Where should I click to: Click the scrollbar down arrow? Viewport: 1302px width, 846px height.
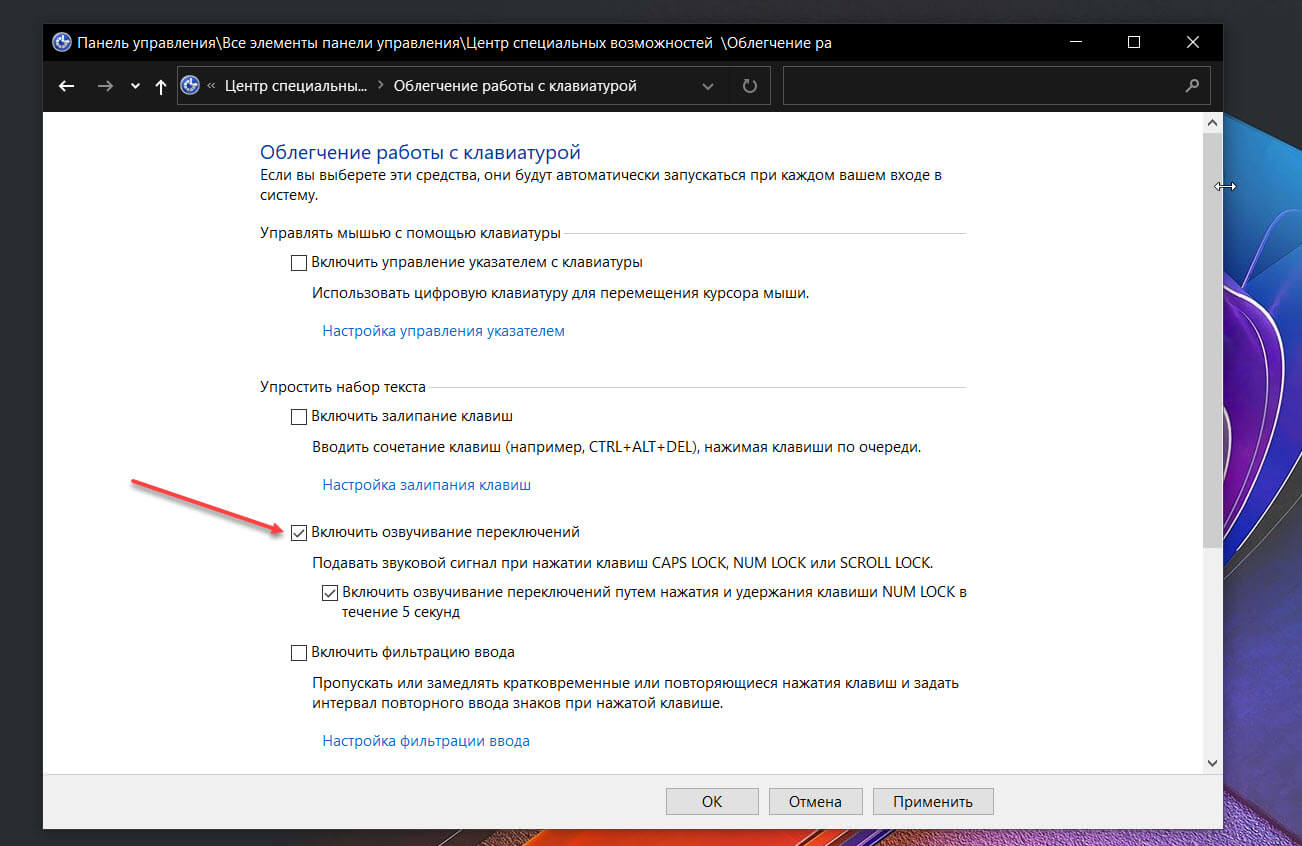(1213, 763)
